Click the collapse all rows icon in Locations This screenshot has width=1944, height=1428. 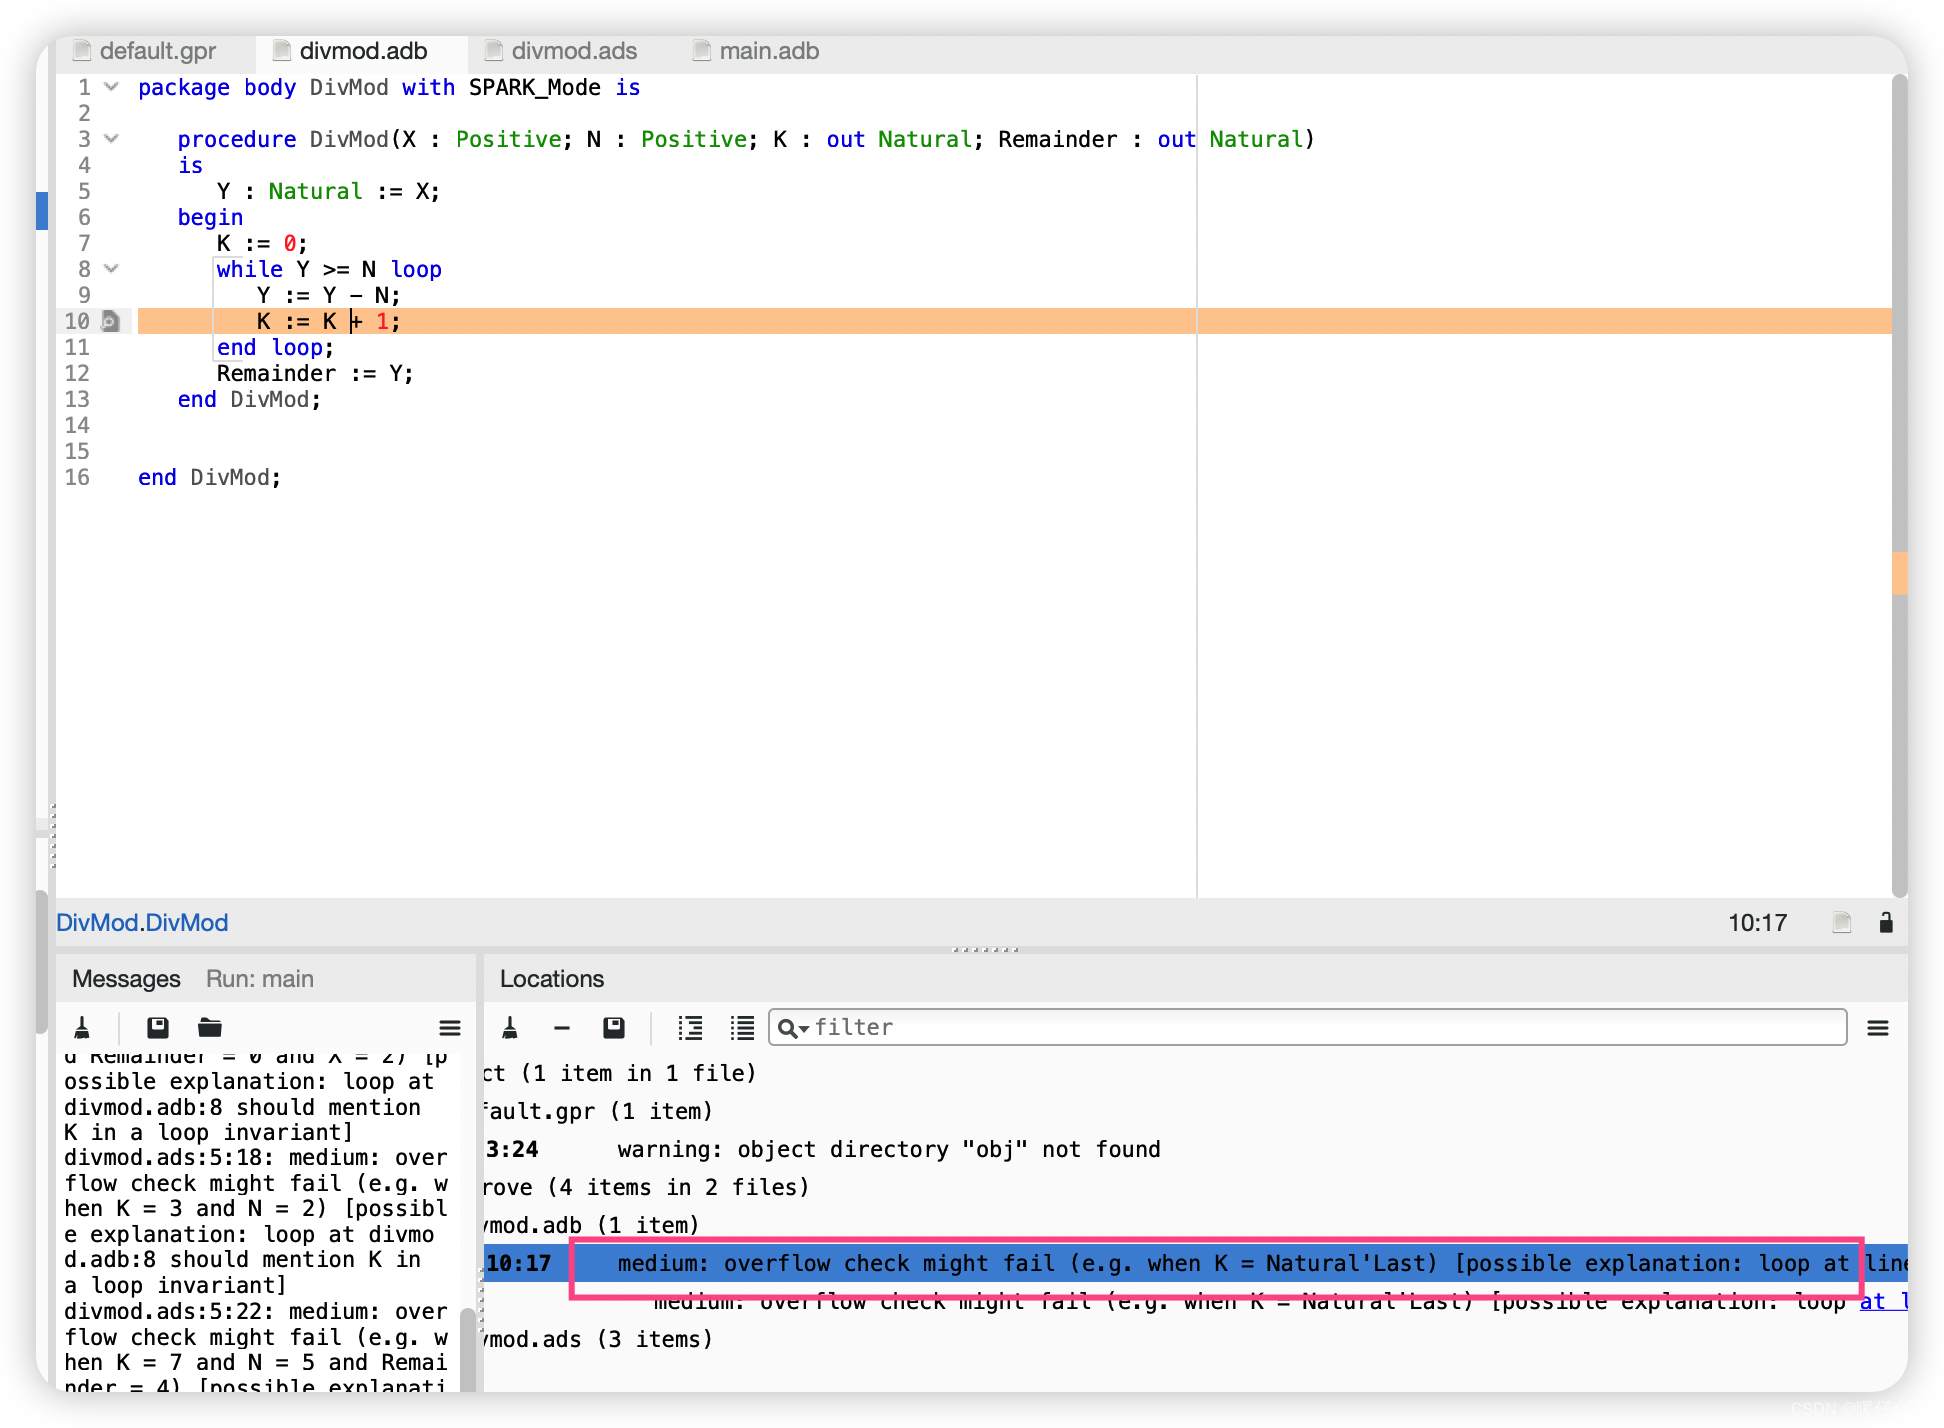(742, 1027)
